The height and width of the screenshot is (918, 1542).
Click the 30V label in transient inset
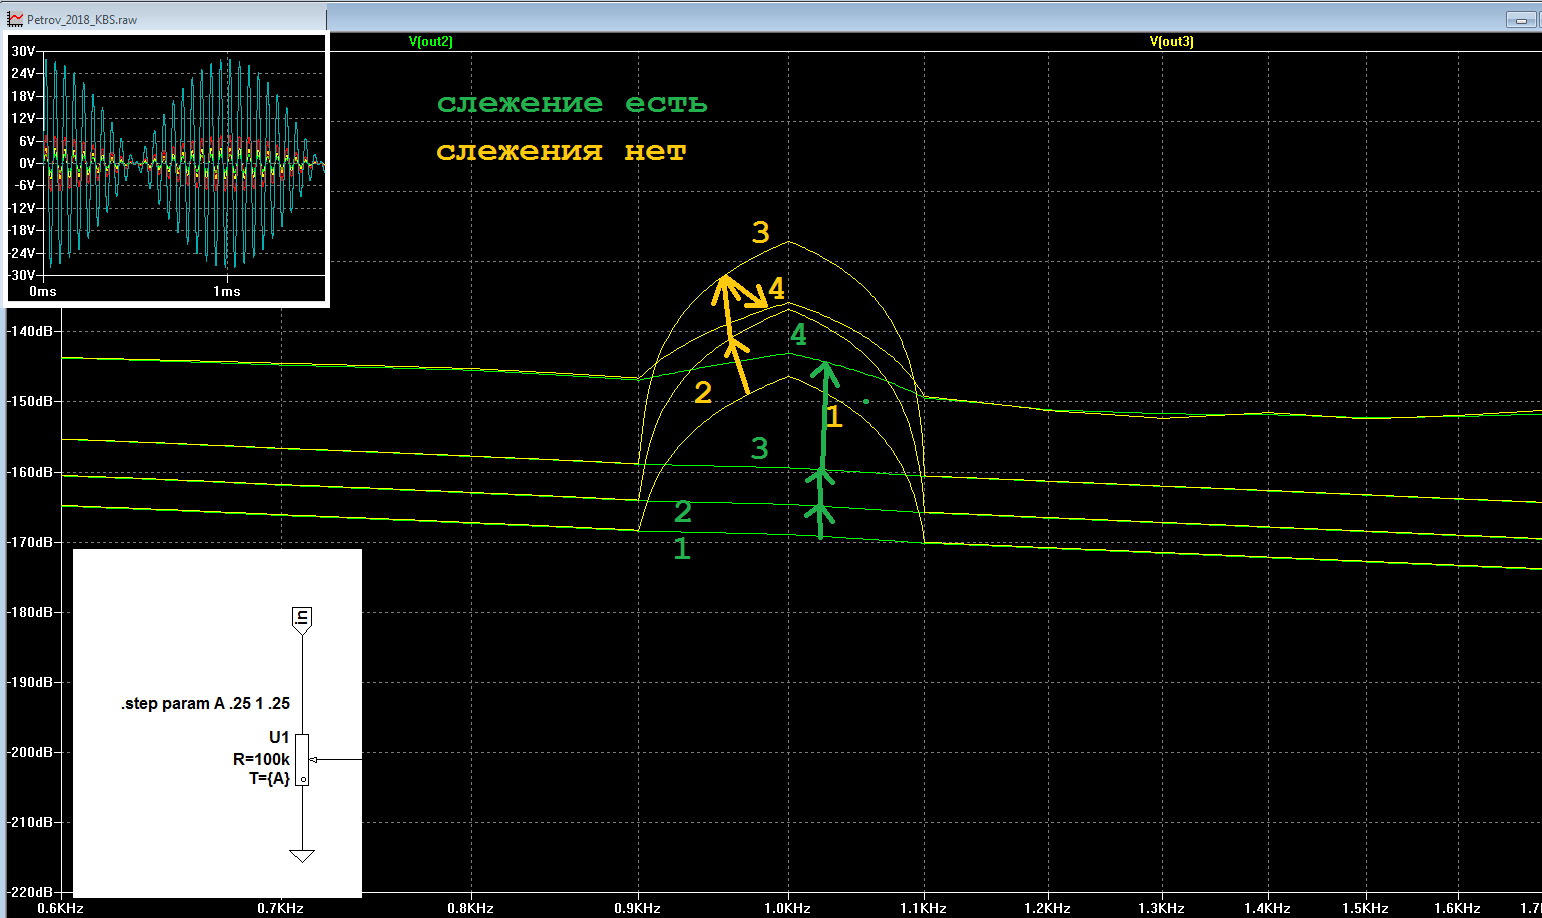[23, 51]
